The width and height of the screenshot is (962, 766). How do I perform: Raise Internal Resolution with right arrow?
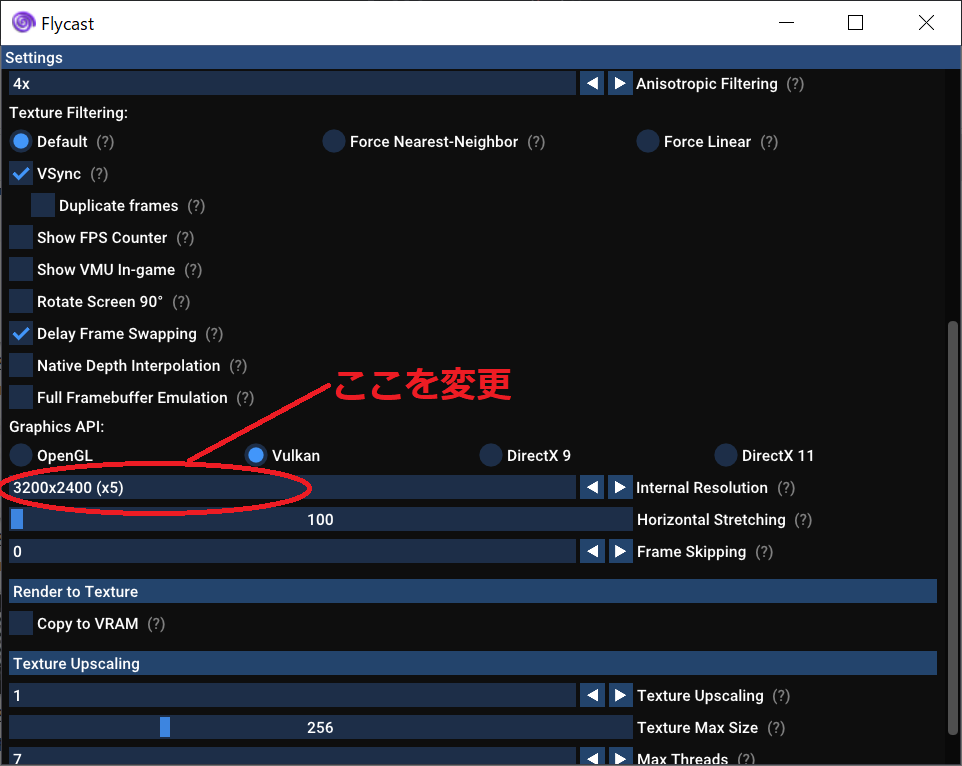[620, 487]
